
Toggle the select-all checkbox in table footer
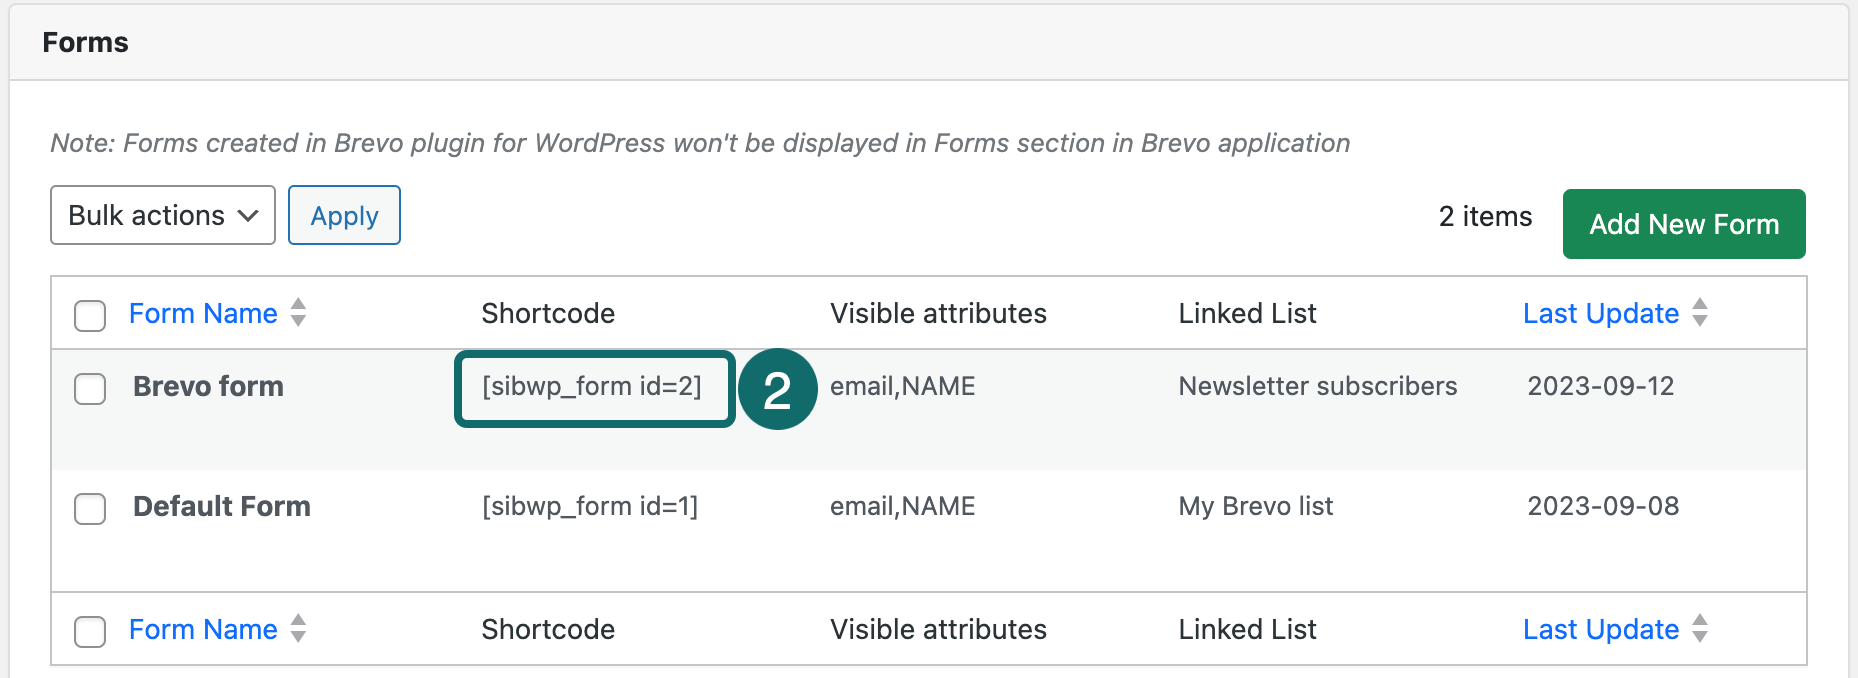pos(90,631)
